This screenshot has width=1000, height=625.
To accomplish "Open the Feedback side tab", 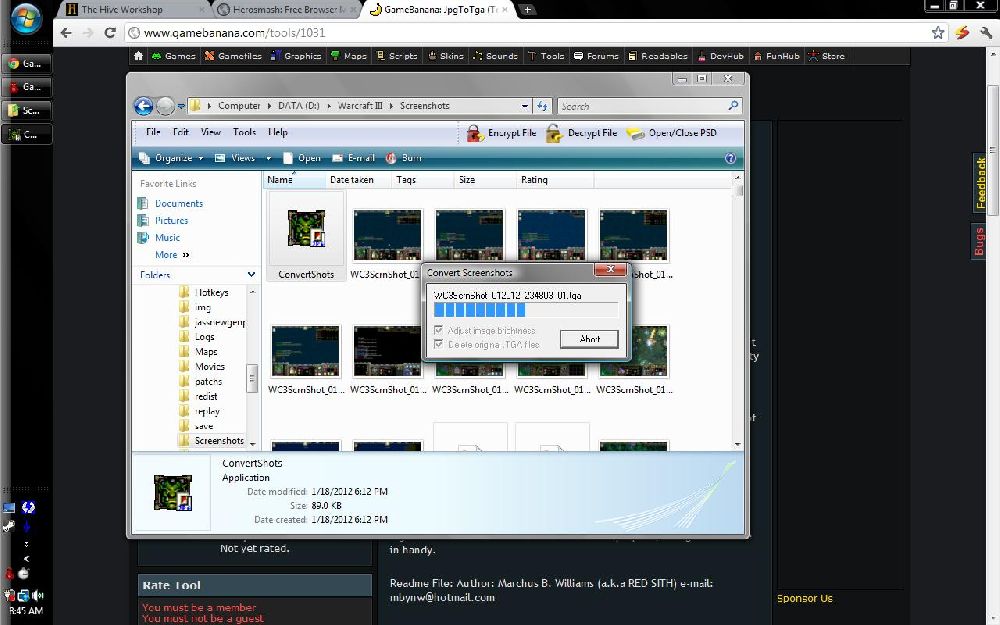I will click(980, 183).
